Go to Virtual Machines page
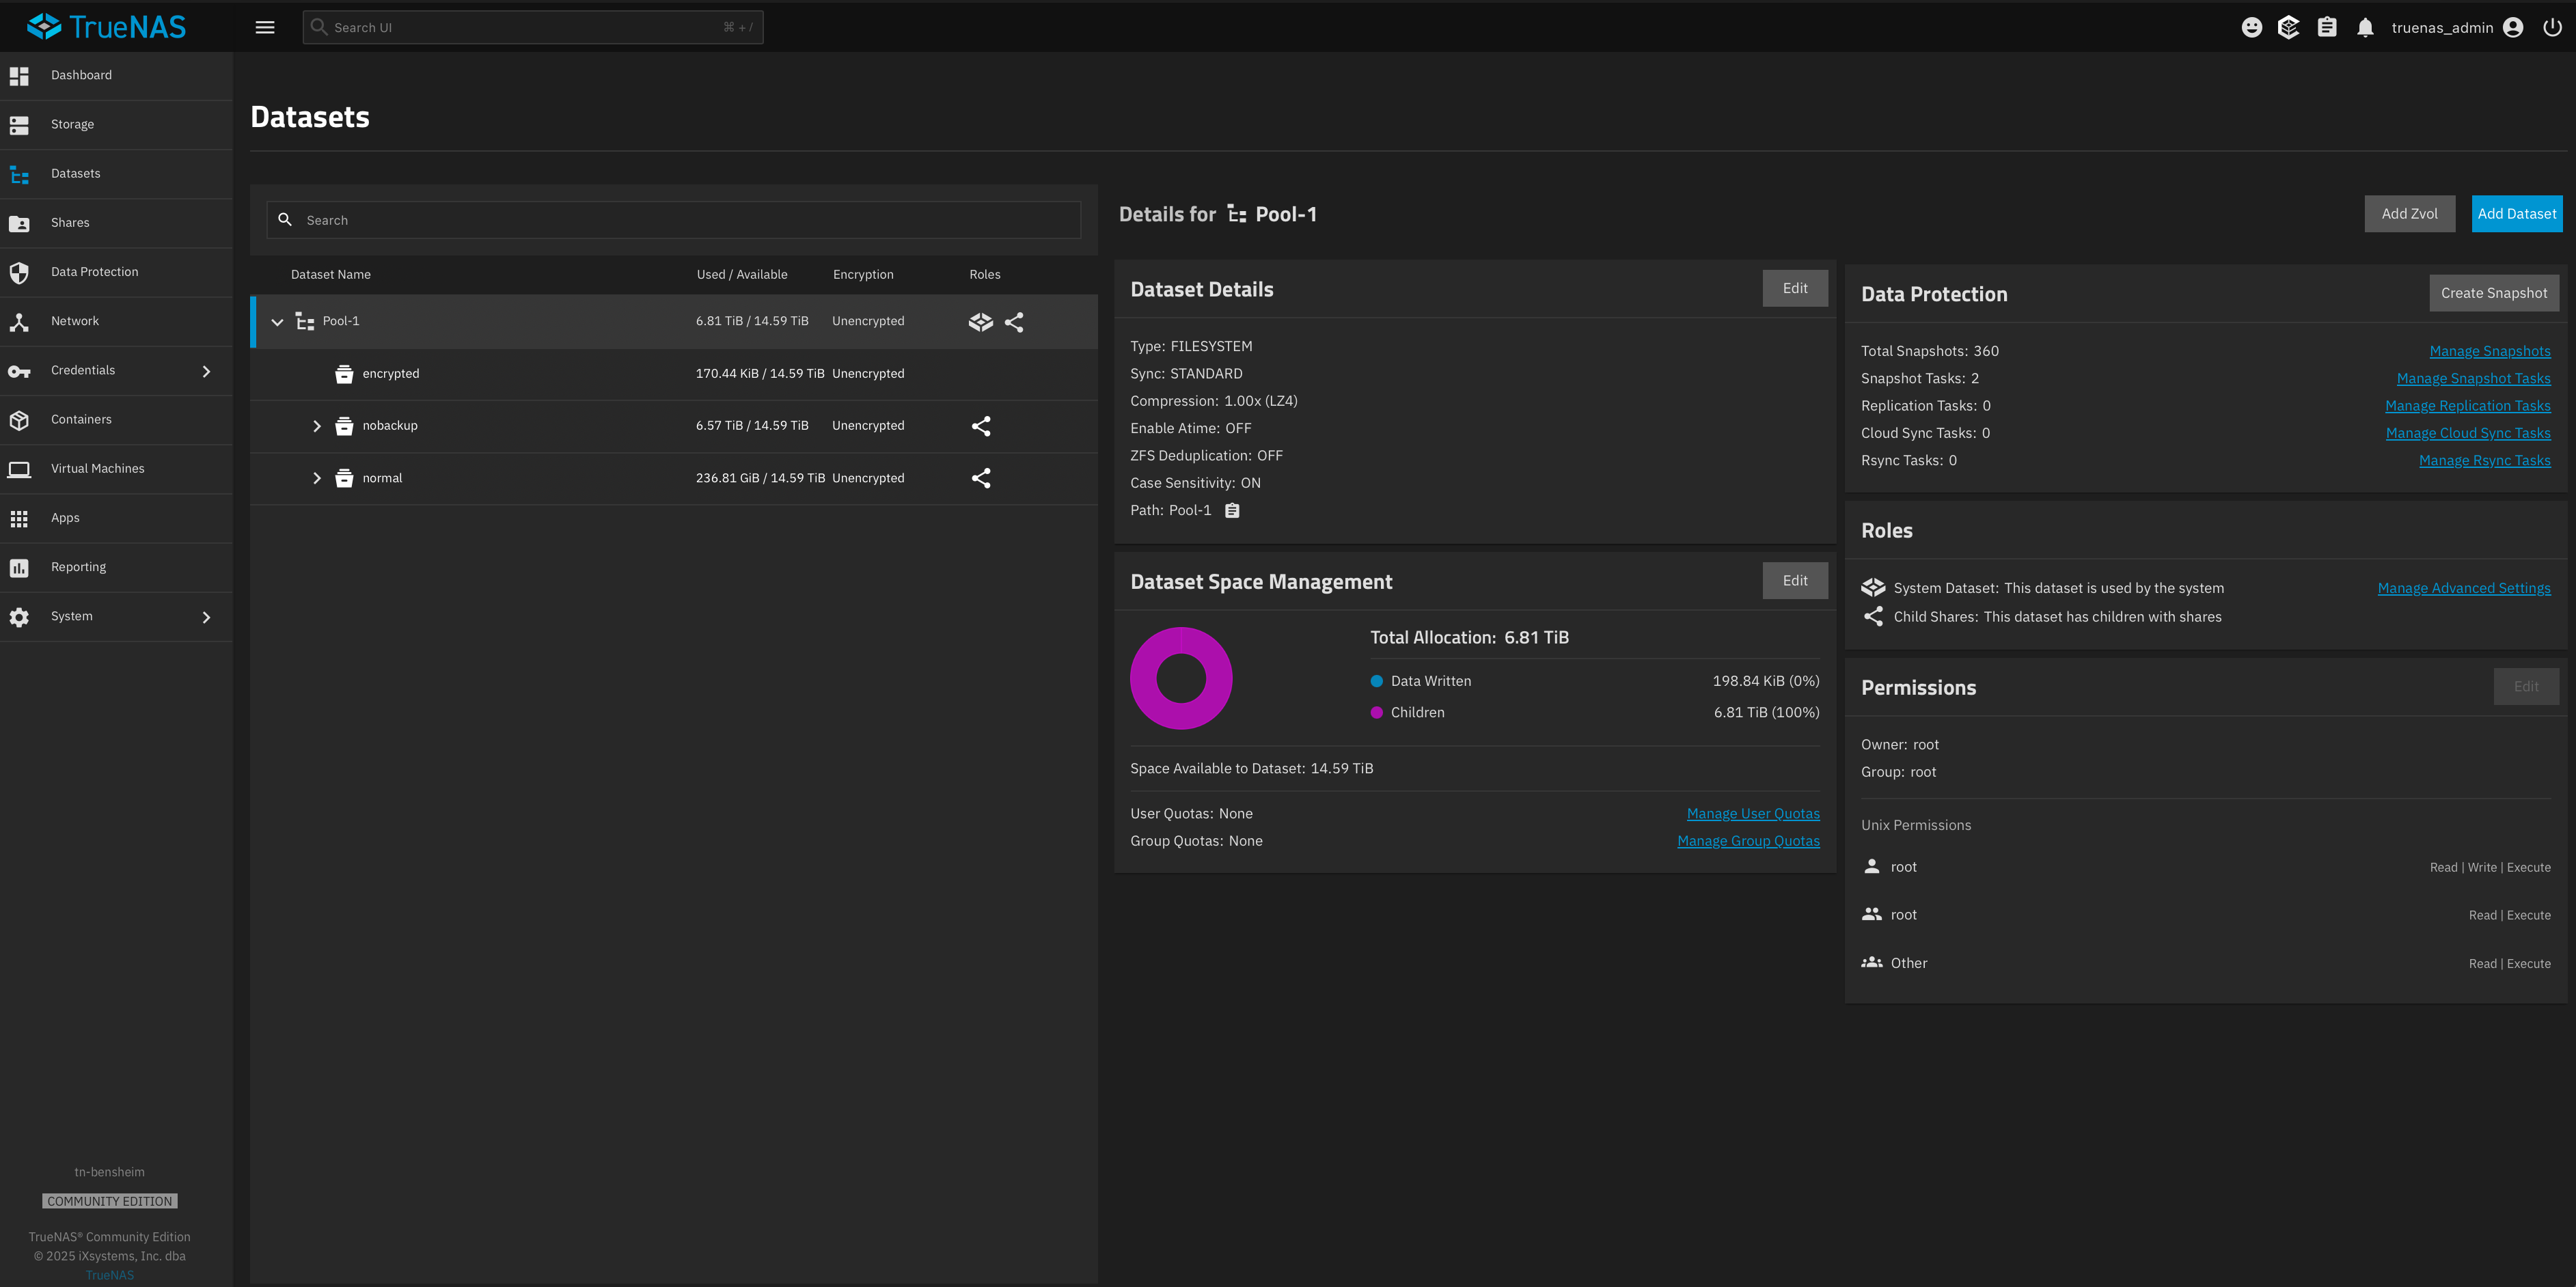The image size is (2576, 1287). (97, 469)
